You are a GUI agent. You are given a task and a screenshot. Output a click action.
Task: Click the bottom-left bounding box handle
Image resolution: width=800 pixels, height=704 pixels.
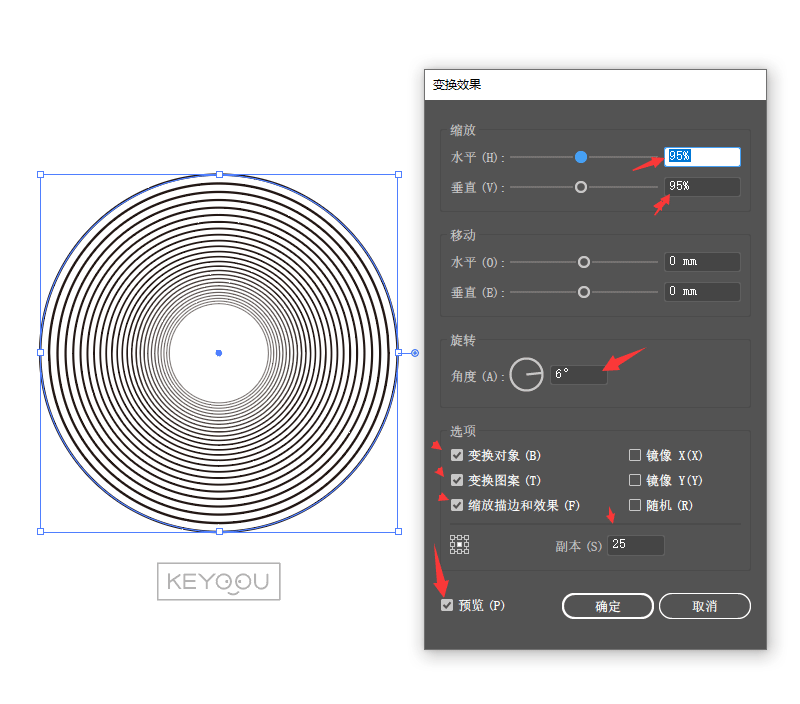[41, 531]
